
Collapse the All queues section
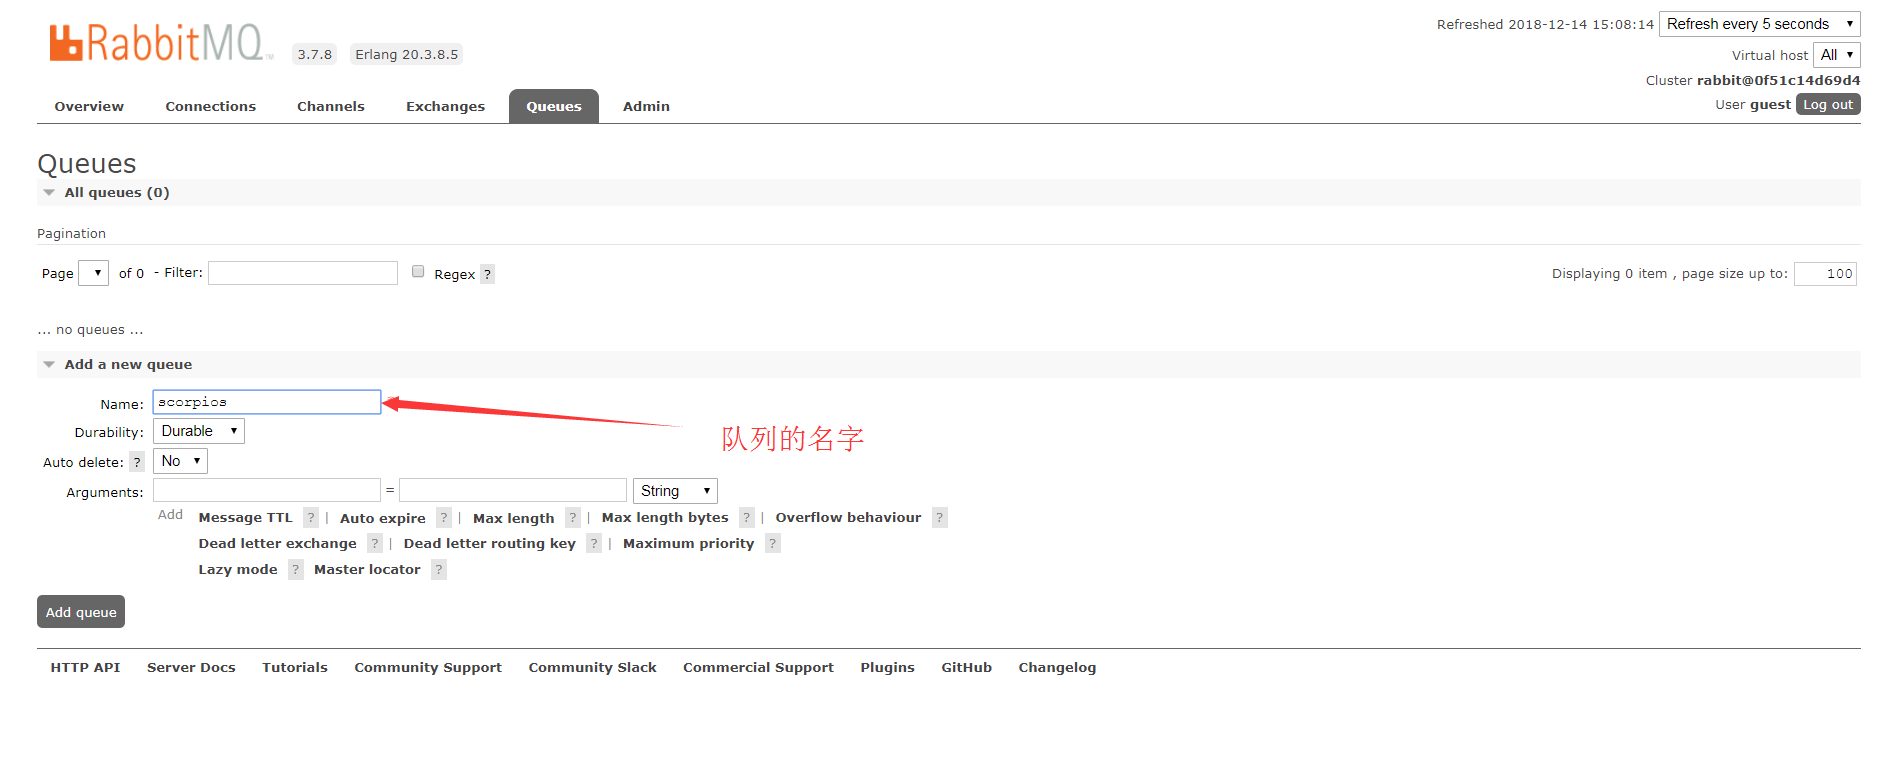(117, 193)
